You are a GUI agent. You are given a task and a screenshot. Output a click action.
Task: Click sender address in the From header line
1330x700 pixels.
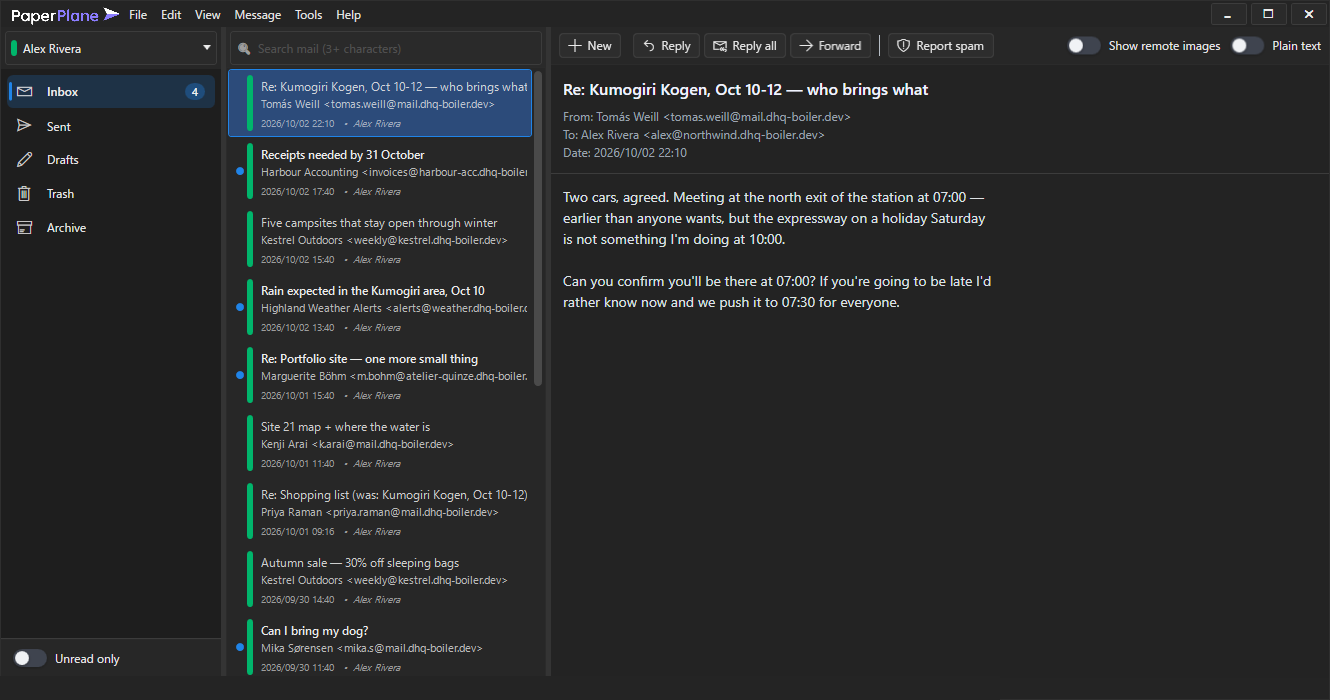[x=757, y=117]
